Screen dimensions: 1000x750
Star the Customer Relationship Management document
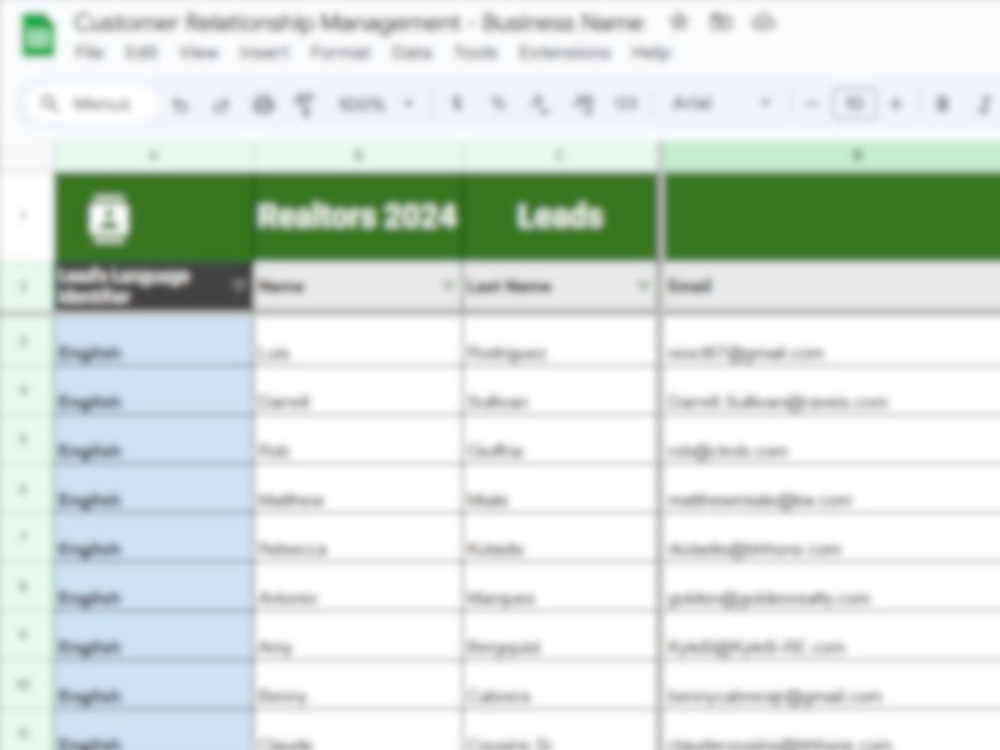(679, 22)
